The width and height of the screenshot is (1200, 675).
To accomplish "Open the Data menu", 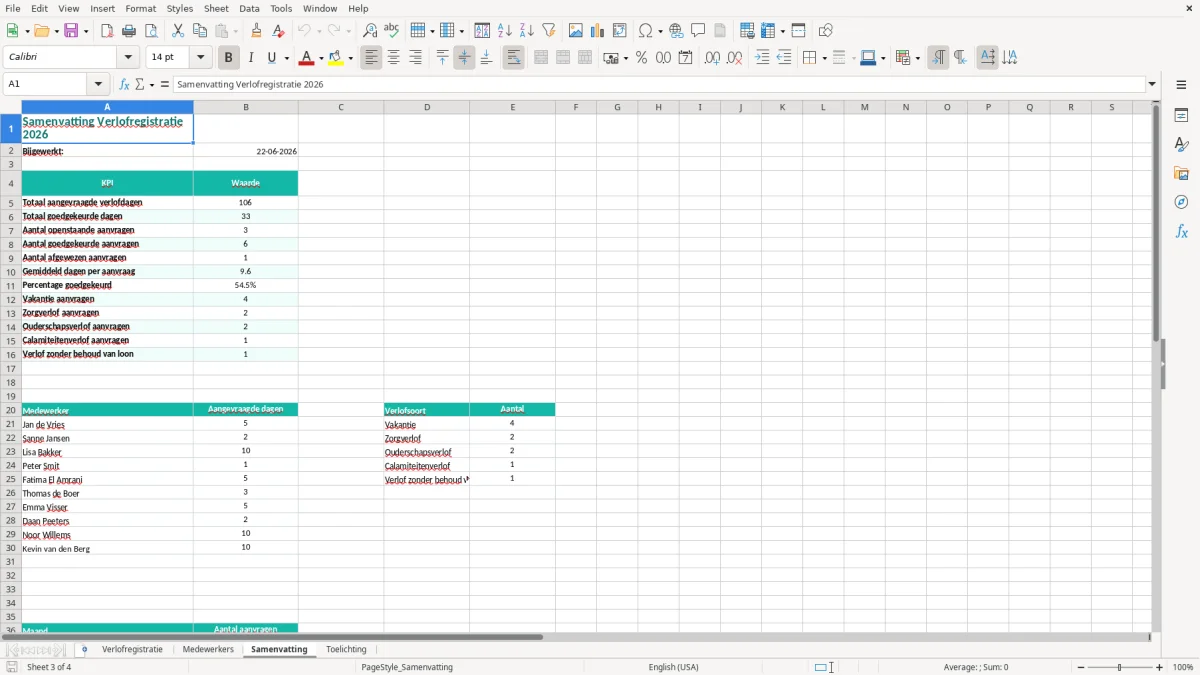I will pos(249,8).
